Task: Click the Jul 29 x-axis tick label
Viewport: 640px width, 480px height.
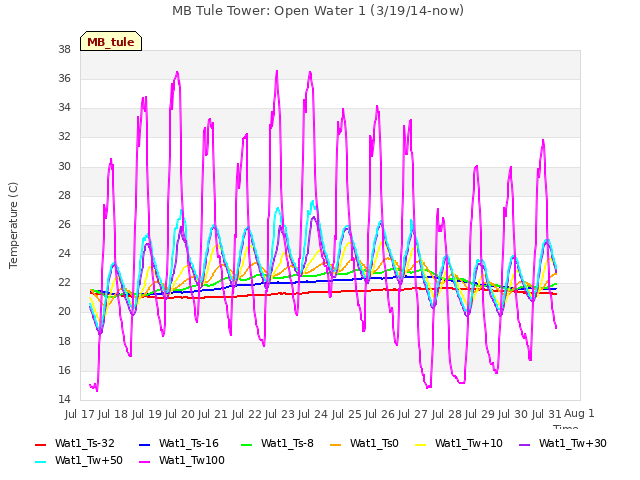Action: pos(480,414)
